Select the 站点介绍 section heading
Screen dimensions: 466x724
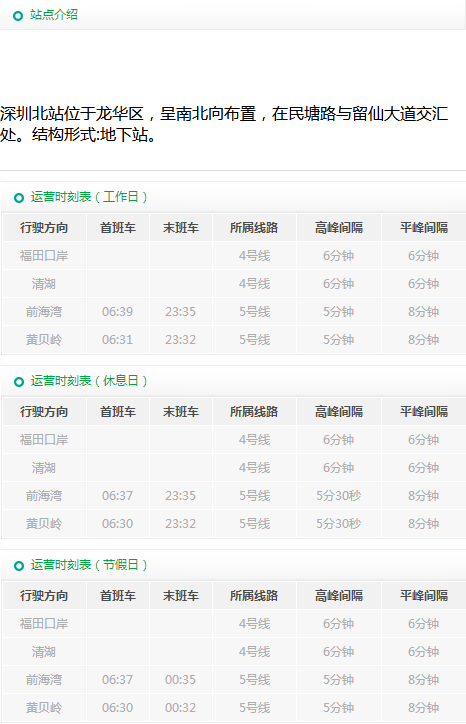54,15
